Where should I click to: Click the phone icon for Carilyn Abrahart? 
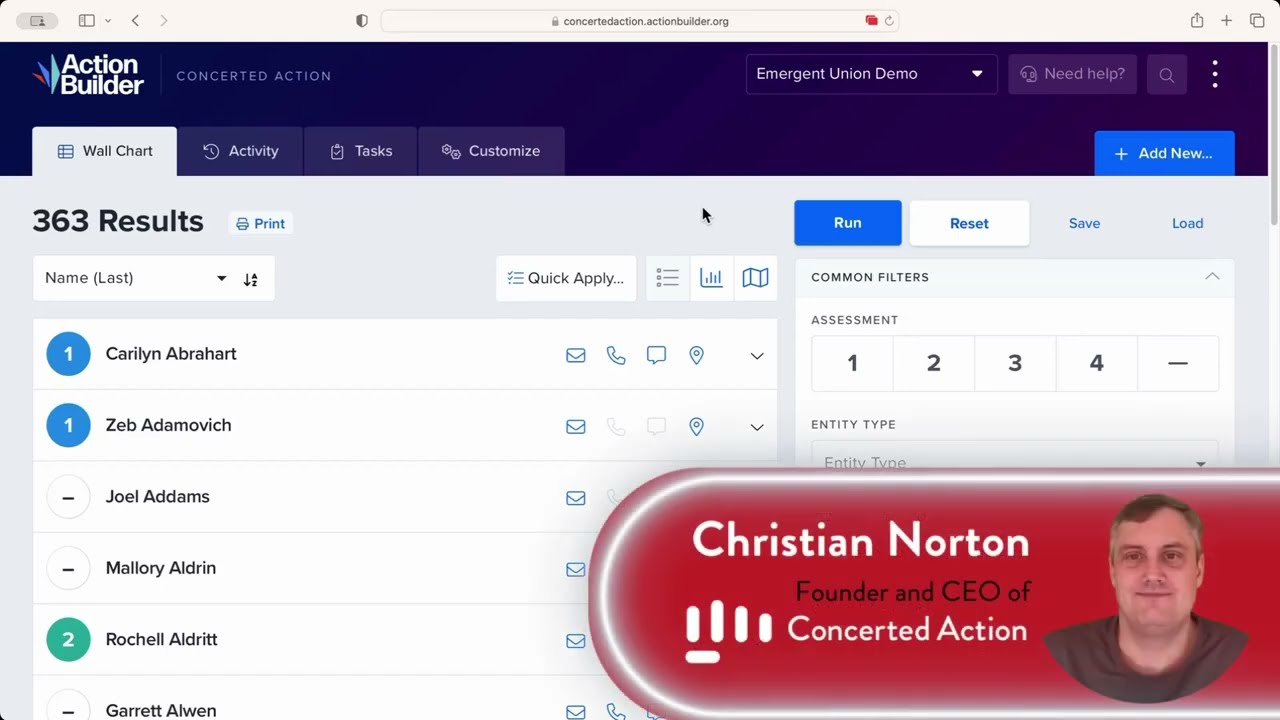[616, 355]
